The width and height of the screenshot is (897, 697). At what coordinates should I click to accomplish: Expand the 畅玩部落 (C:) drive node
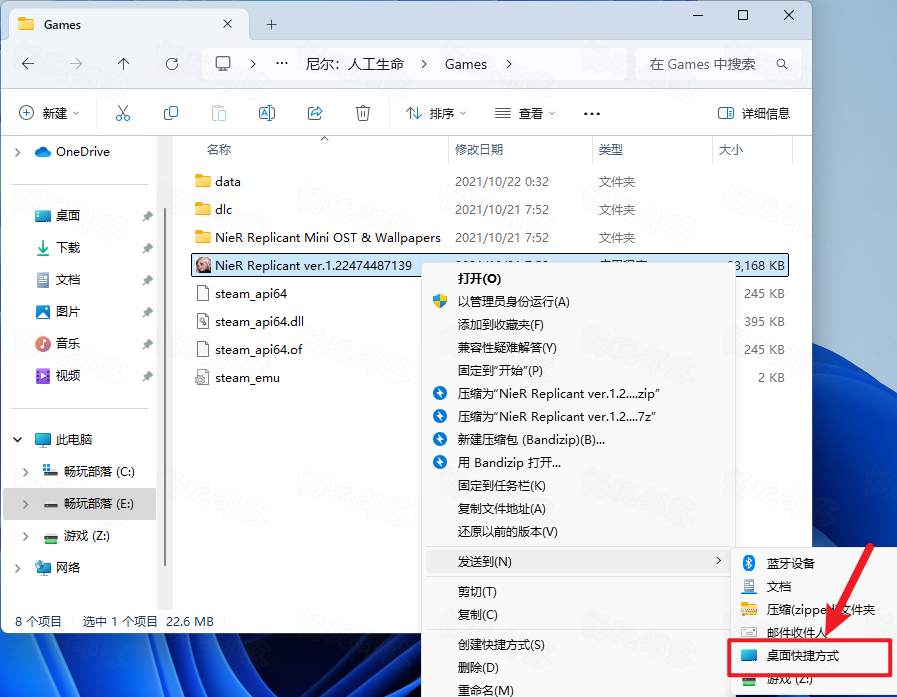tap(26, 472)
